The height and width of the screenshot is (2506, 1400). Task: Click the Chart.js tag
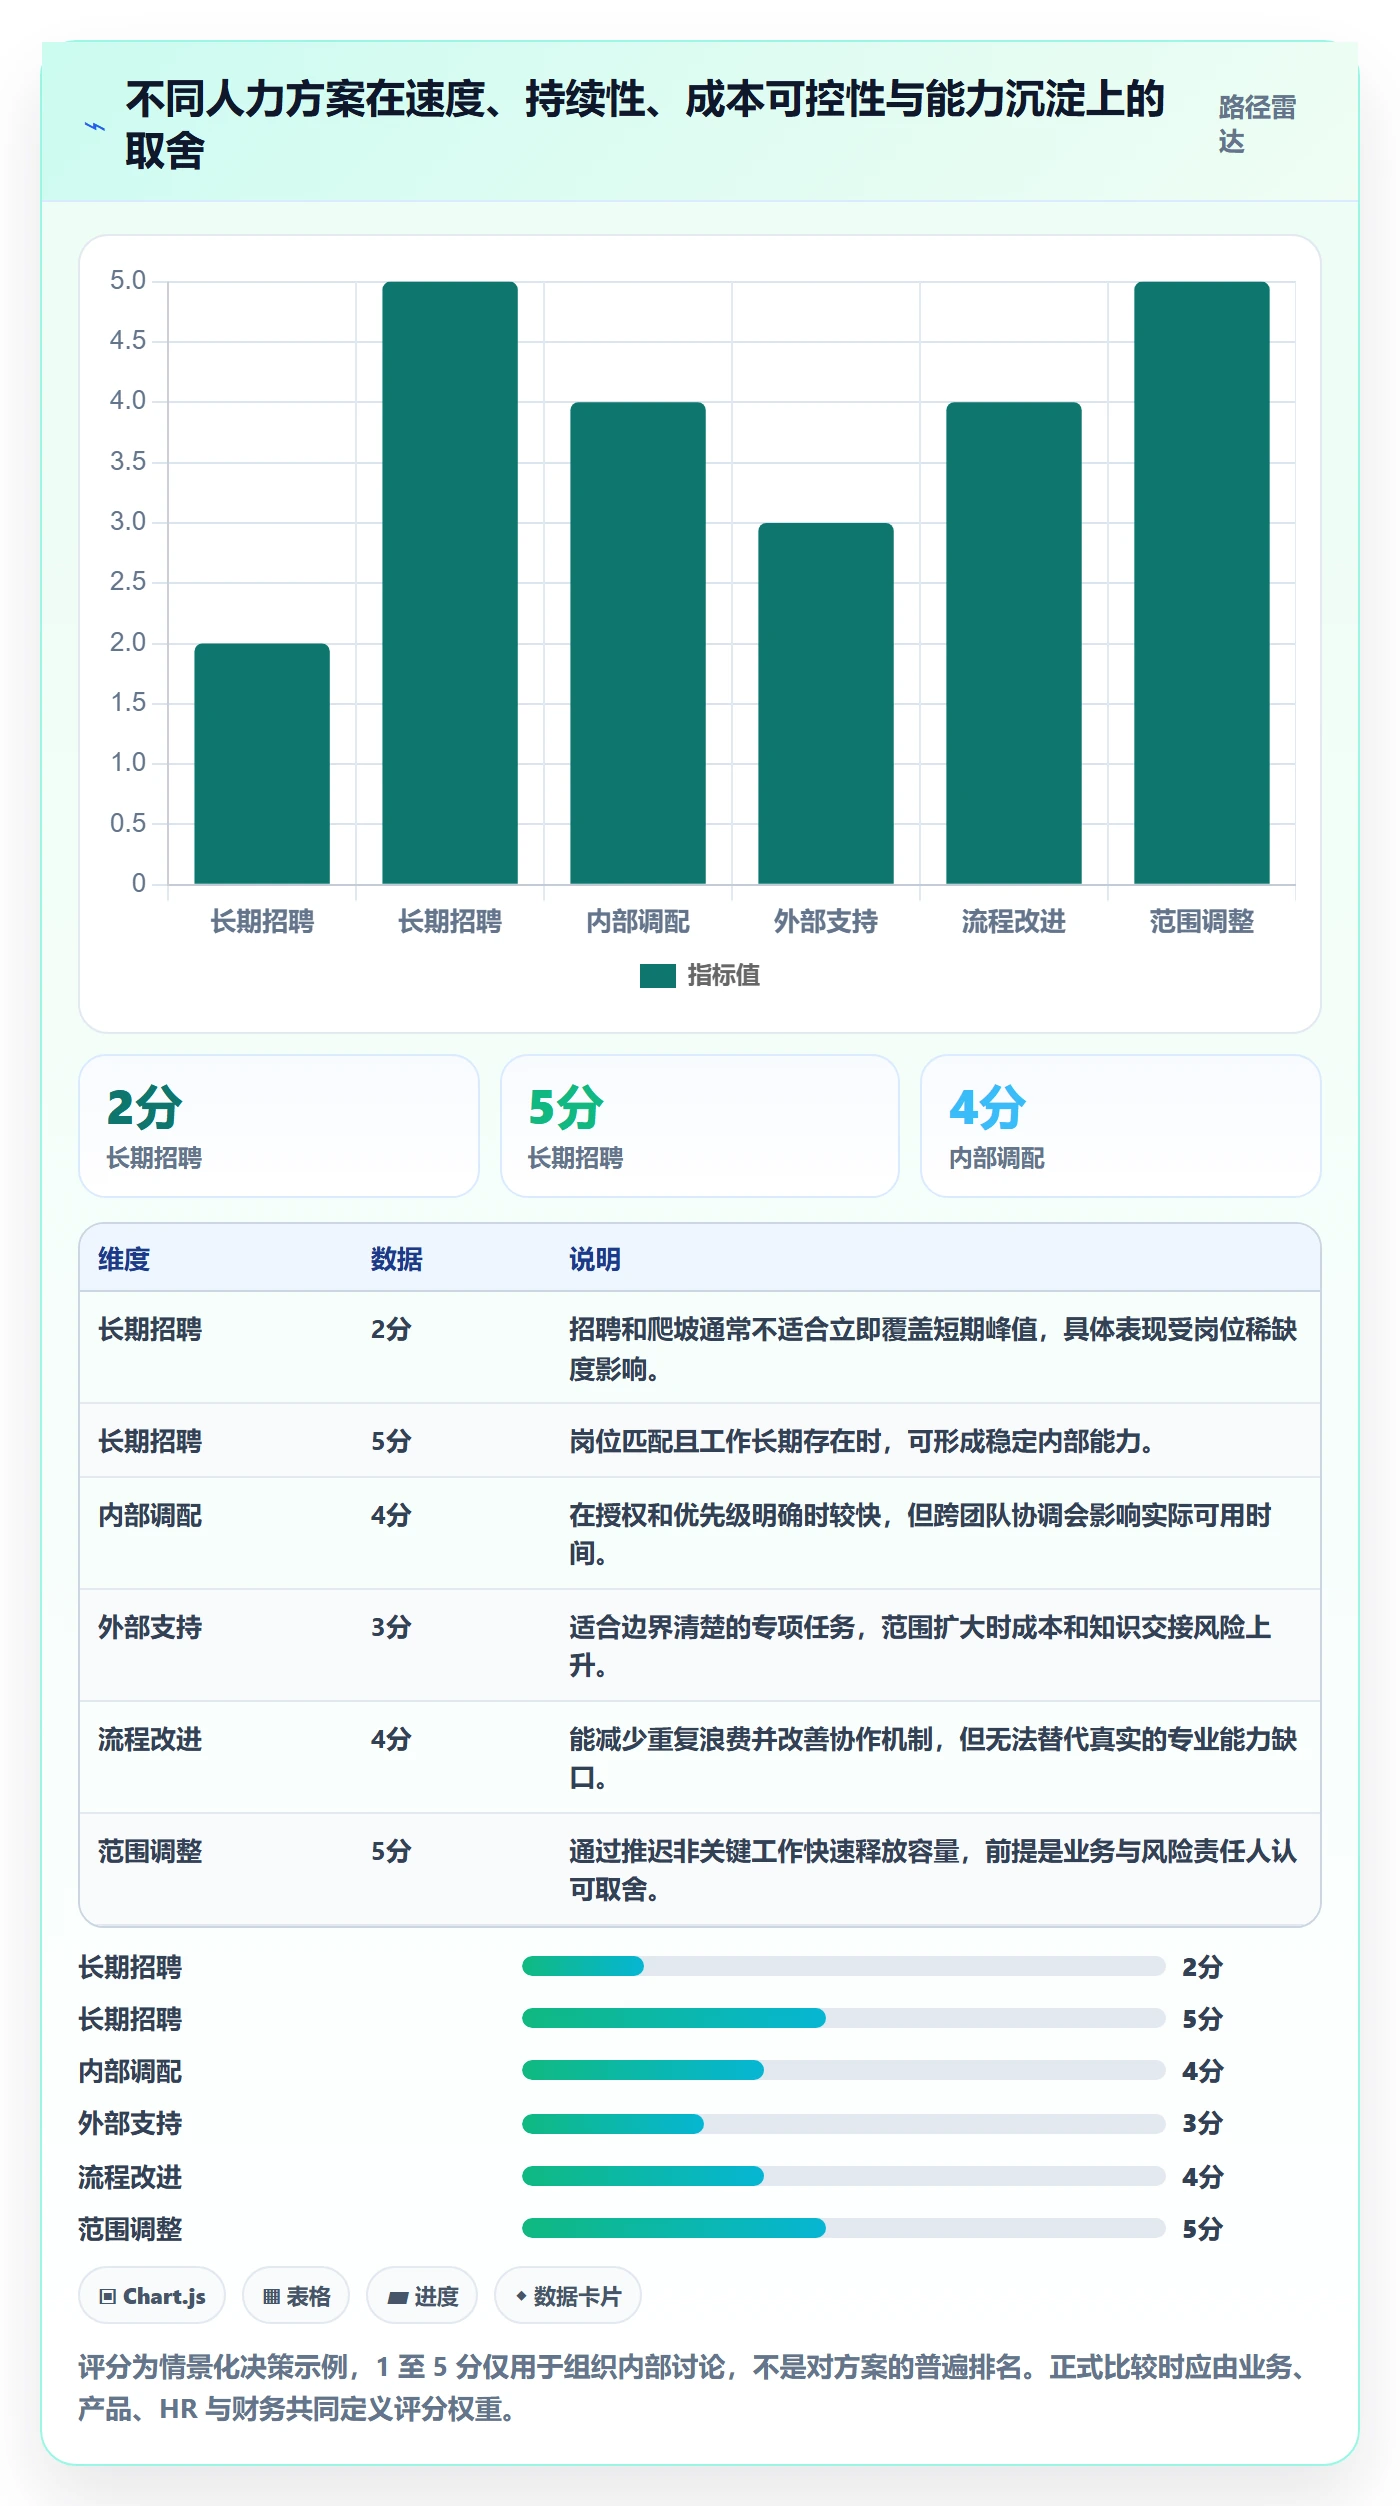152,2296
